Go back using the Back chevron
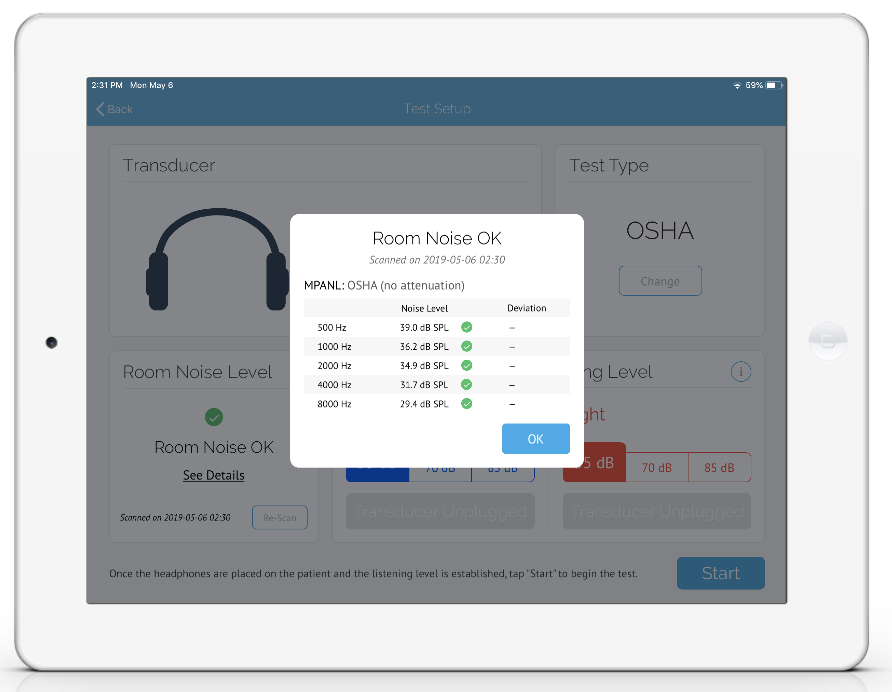Screen dimensions: 892x692 (114, 109)
